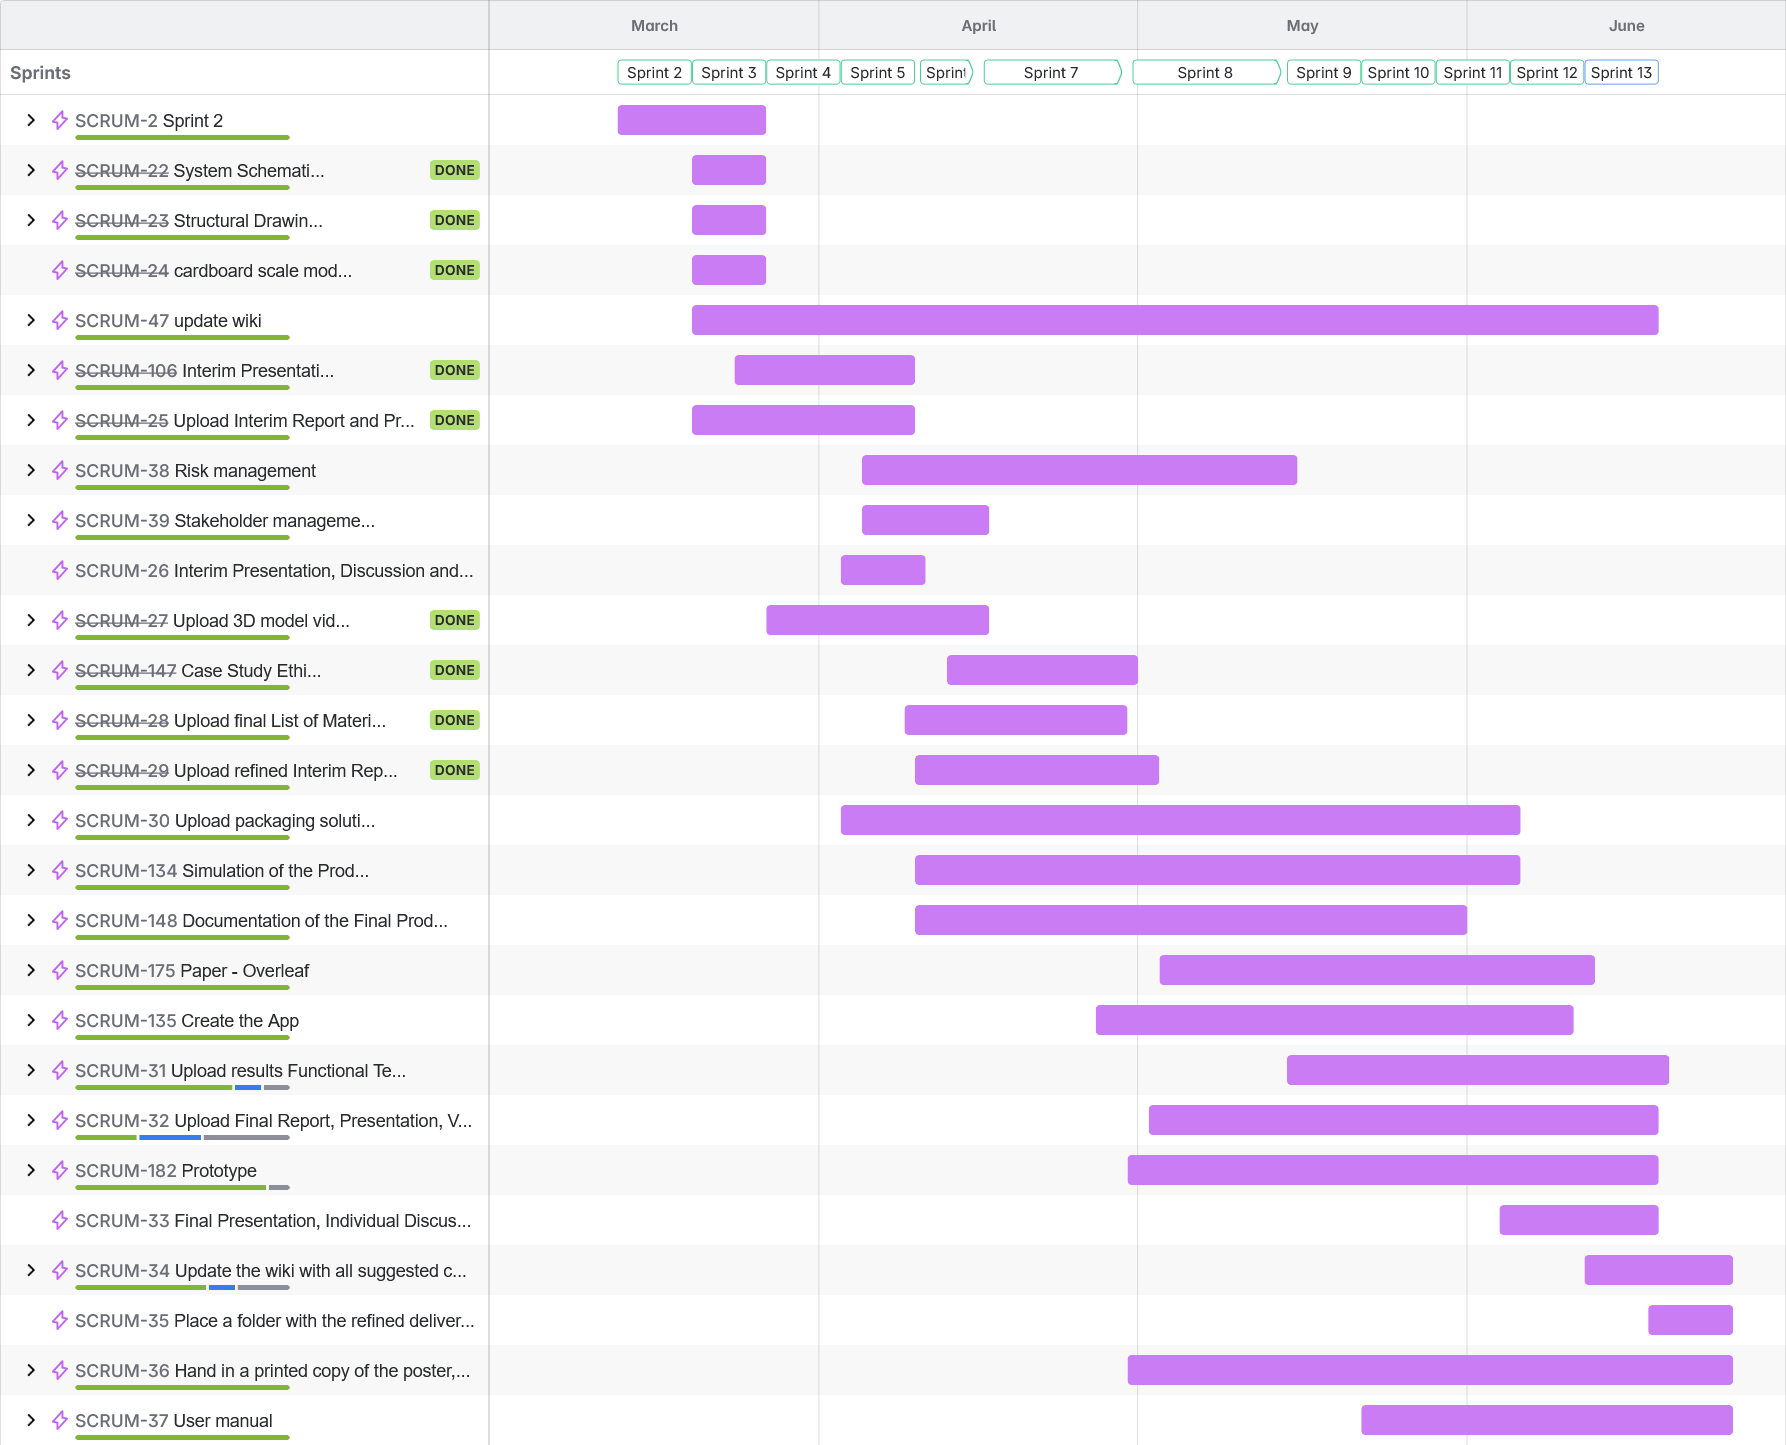This screenshot has height=1445, width=1786.
Task: Click the epic icon for SCRUM-37 User manual
Action: [60, 1420]
